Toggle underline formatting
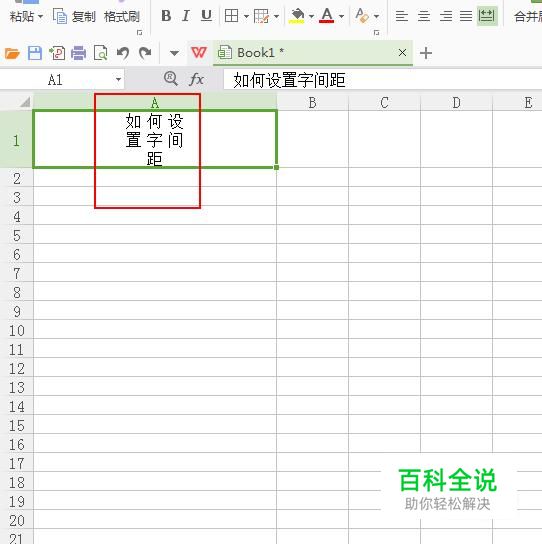 pos(206,16)
